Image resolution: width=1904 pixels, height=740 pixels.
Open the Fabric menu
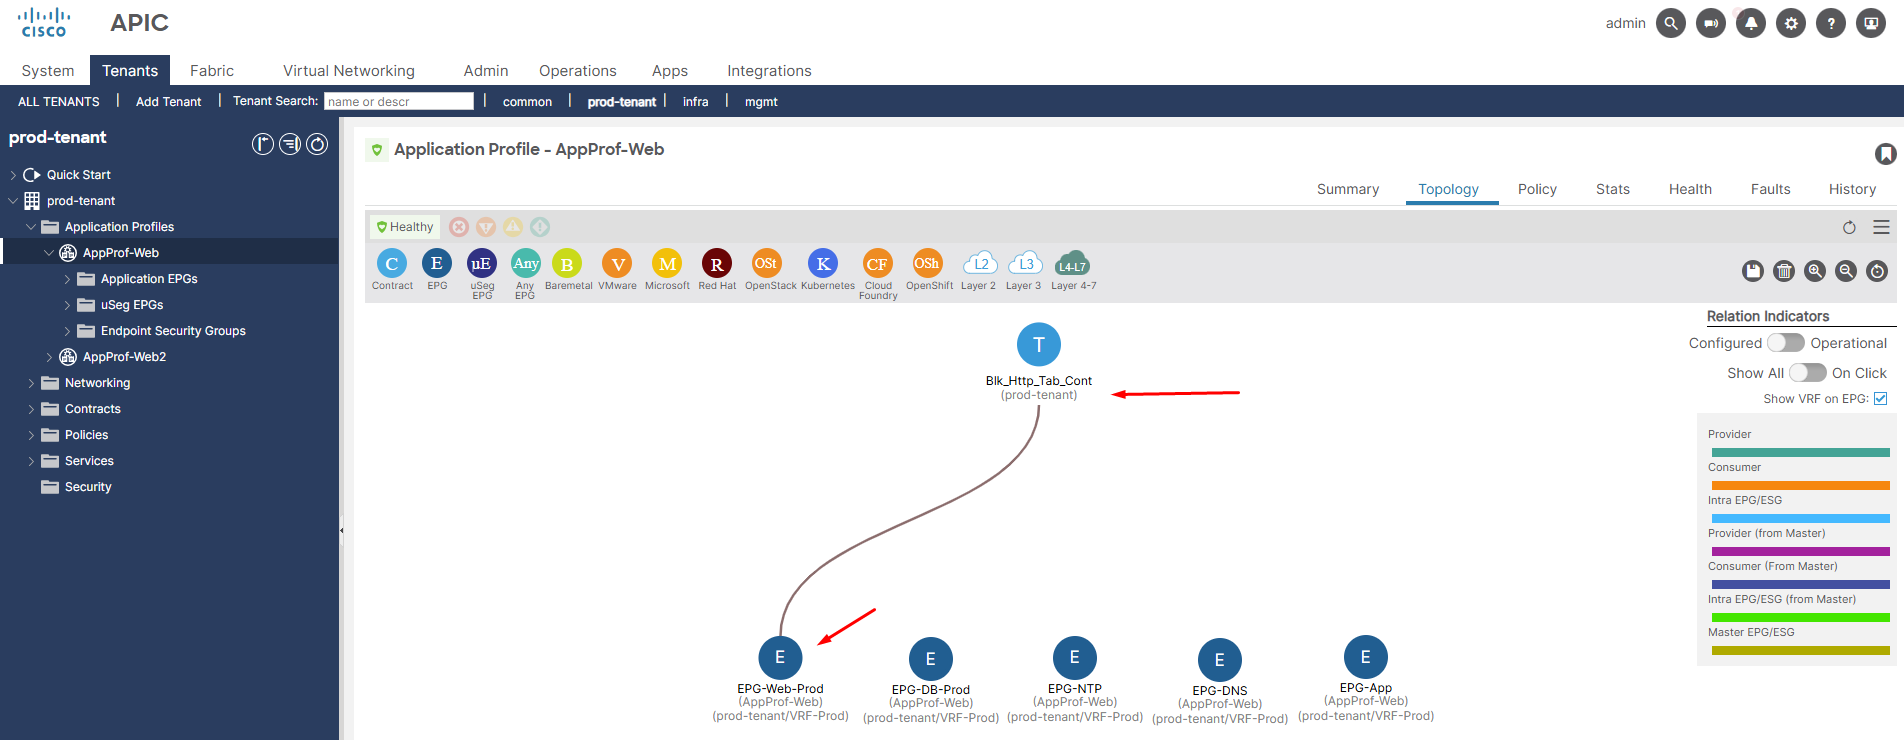(212, 71)
